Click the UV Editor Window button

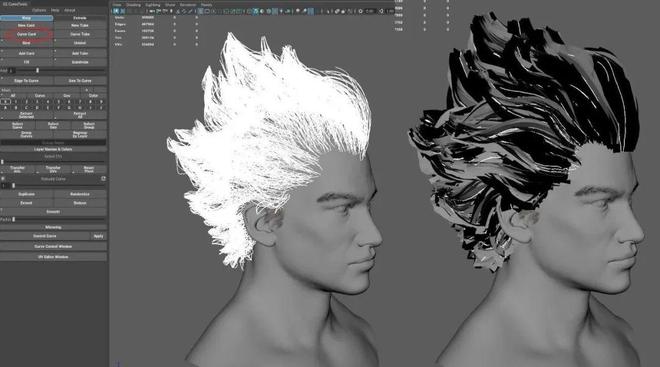click(x=53, y=257)
